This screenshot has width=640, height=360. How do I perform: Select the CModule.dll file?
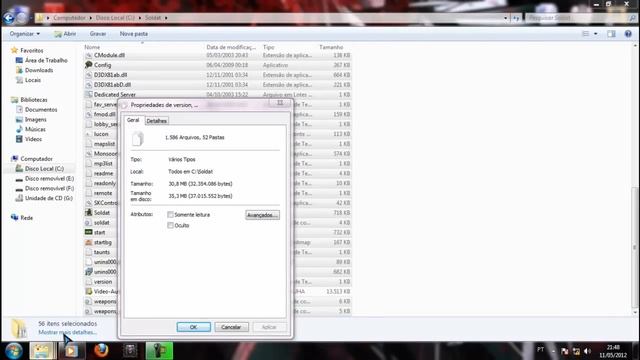click(x=109, y=55)
